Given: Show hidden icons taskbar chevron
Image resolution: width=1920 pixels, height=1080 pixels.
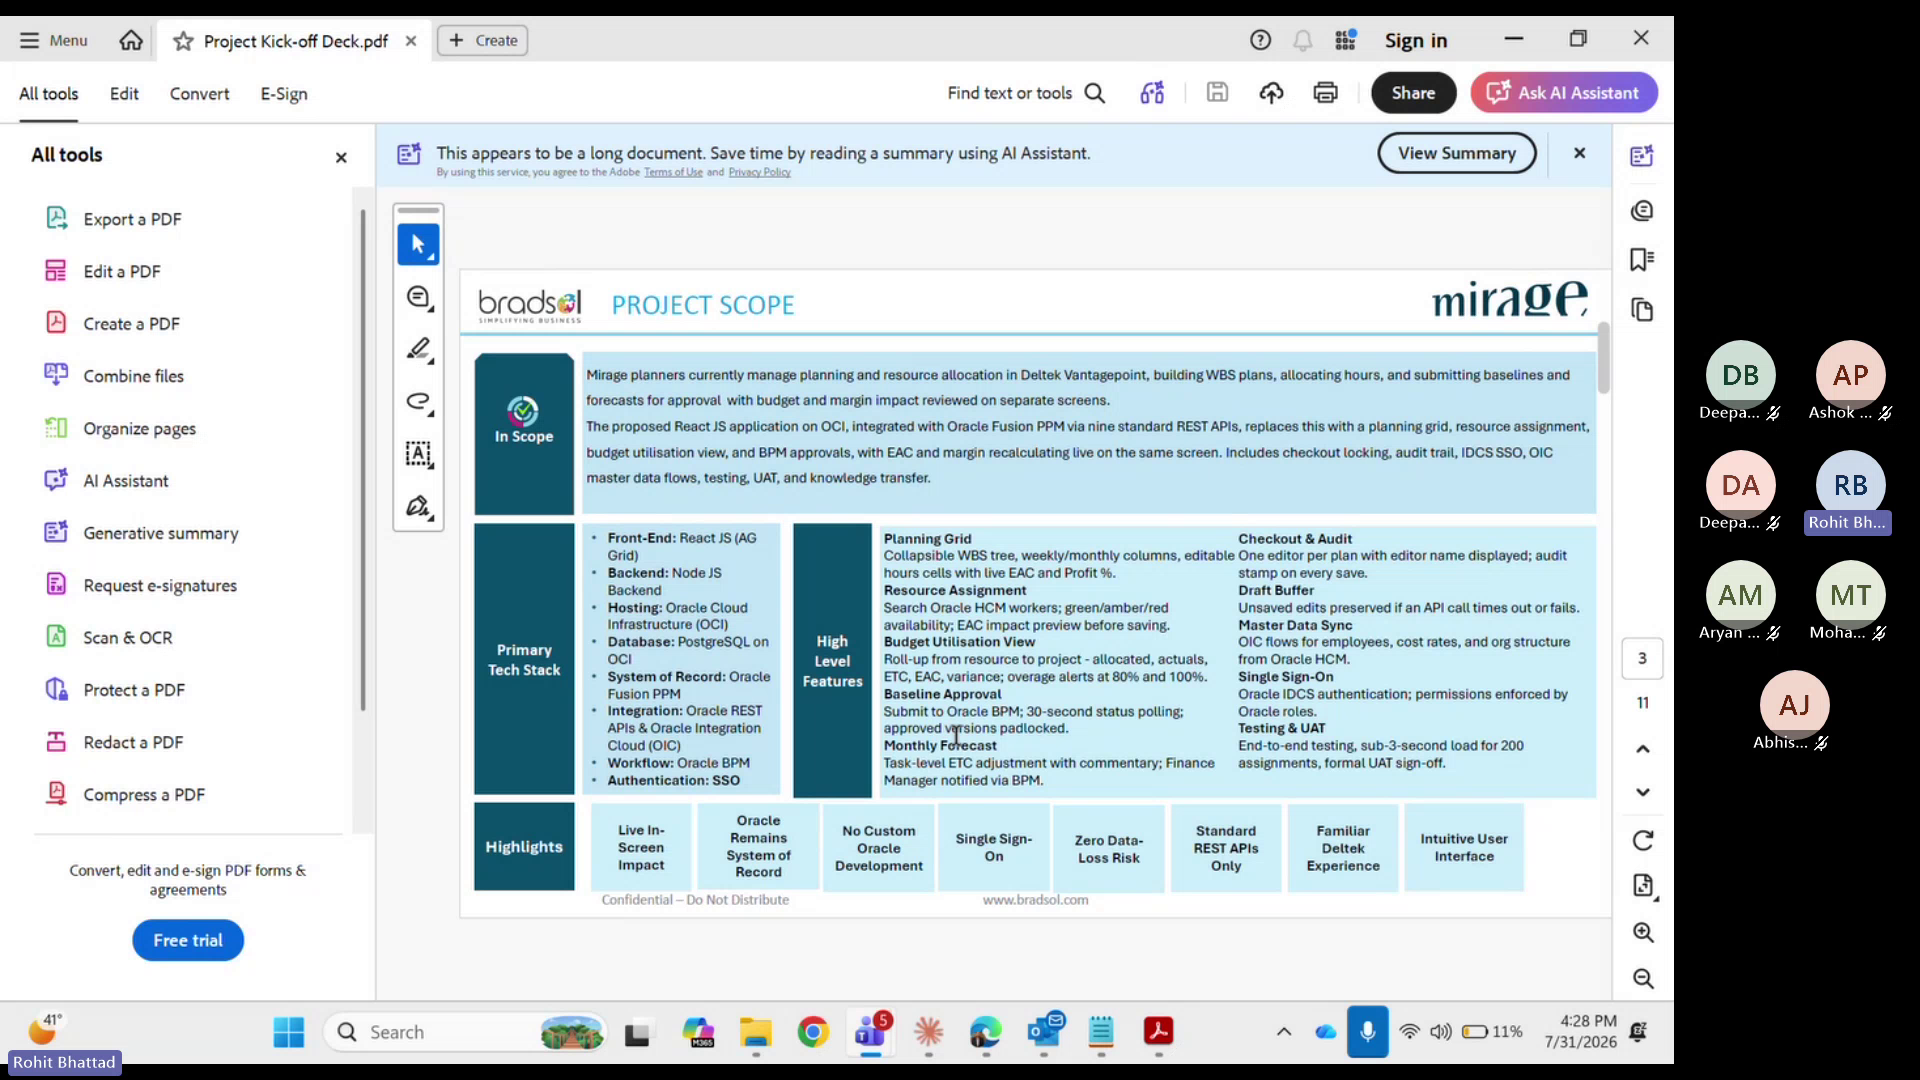Looking at the screenshot, I should (x=1284, y=1032).
